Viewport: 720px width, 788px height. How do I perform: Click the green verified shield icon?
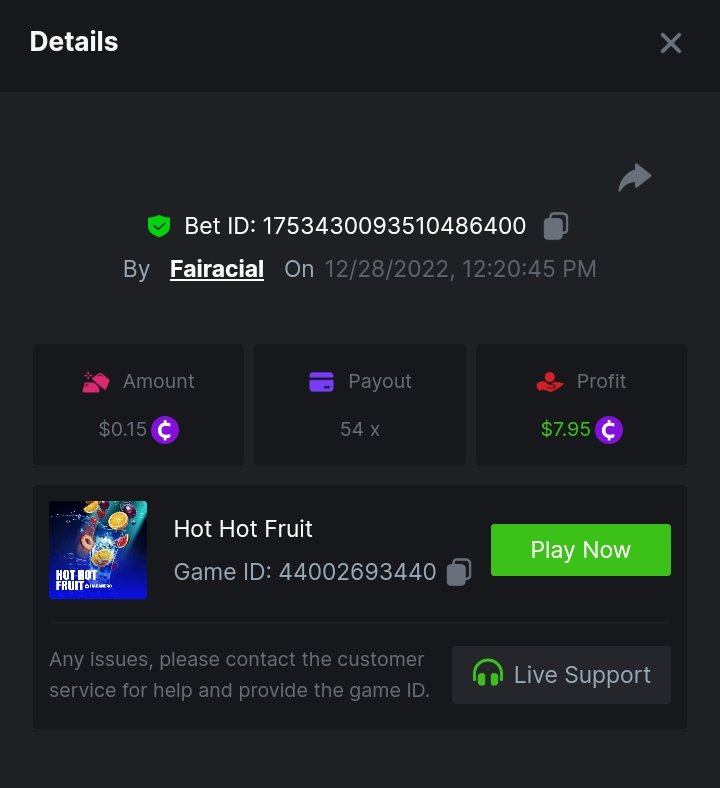coord(158,226)
